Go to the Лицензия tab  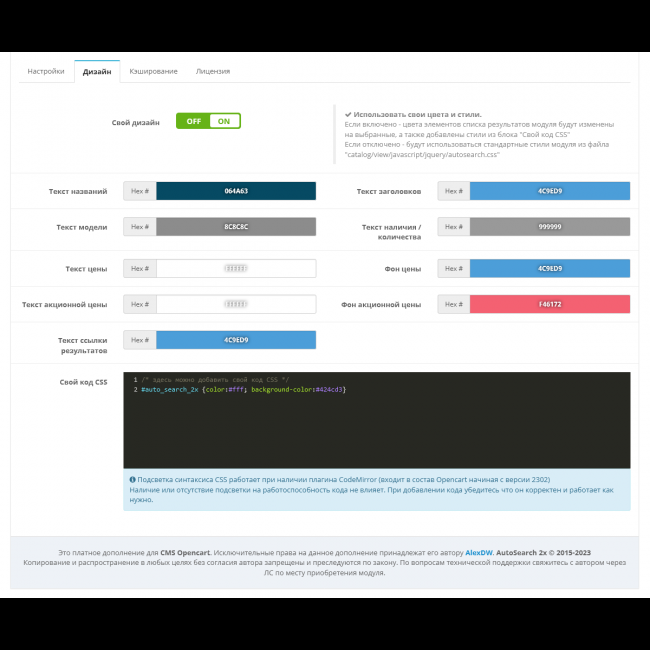212,71
